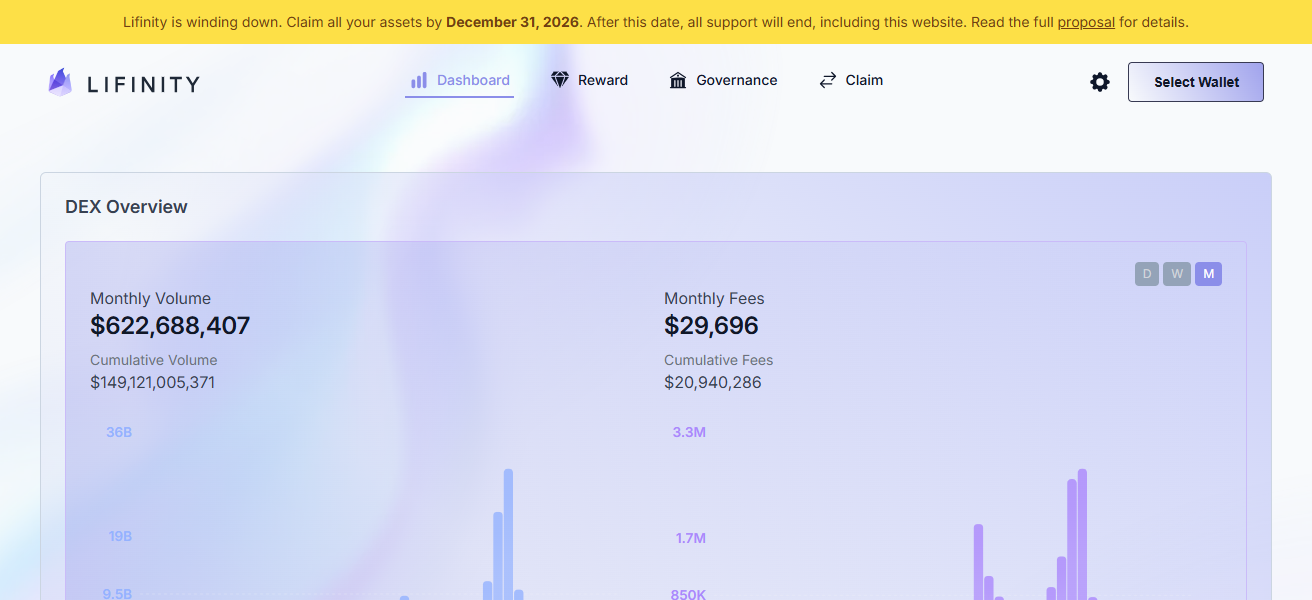Image resolution: width=1312 pixels, height=600 pixels.
Task: Click the Monthly Fees $29,696 value
Action: pos(711,326)
